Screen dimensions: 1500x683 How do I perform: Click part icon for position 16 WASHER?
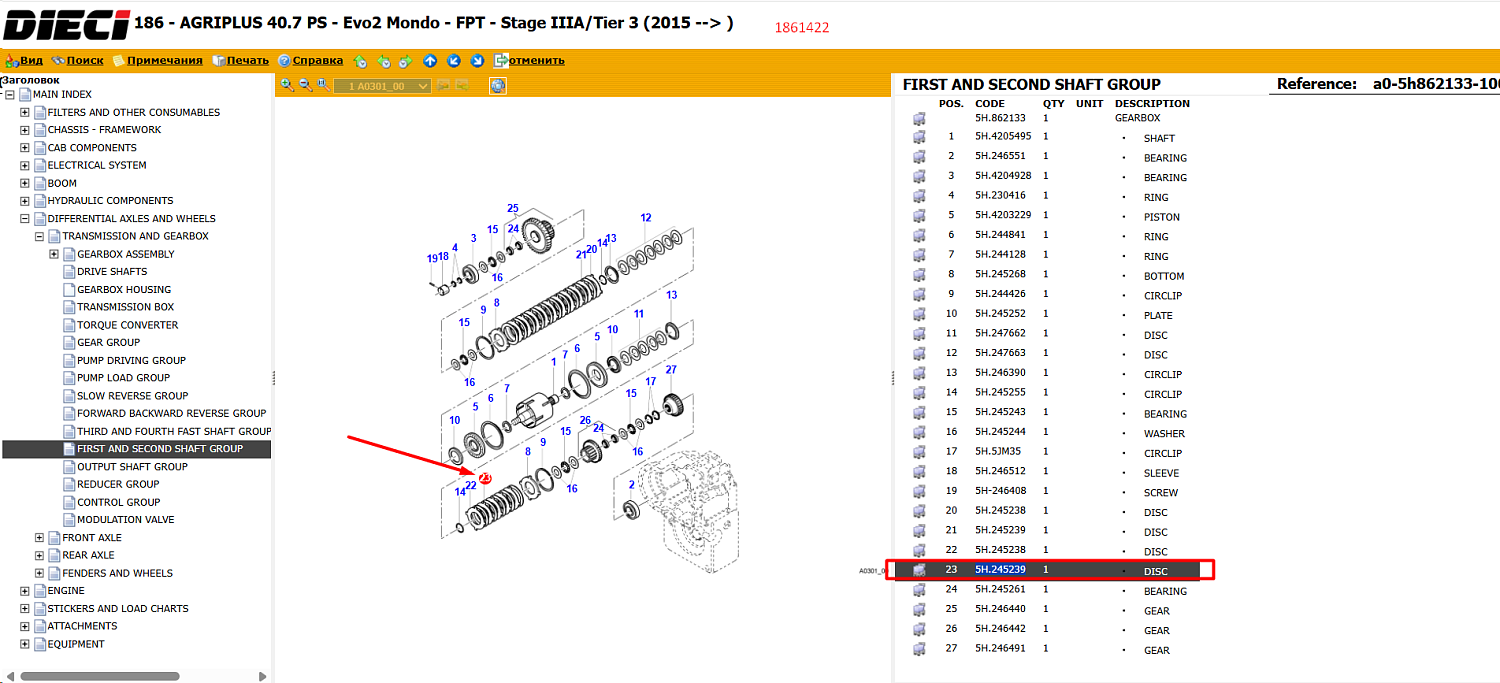click(919, 433)
